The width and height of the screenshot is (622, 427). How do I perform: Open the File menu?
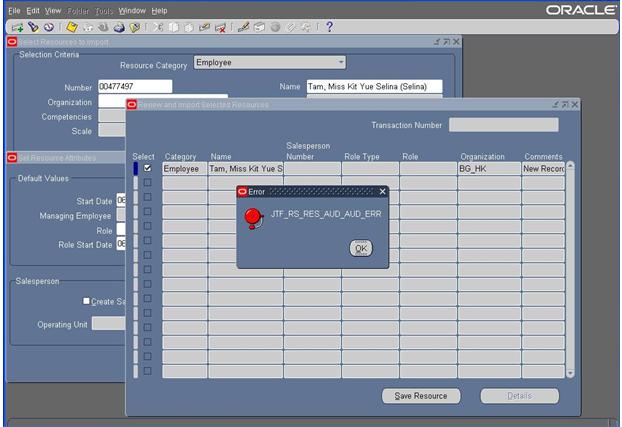(x=14, y=11)
